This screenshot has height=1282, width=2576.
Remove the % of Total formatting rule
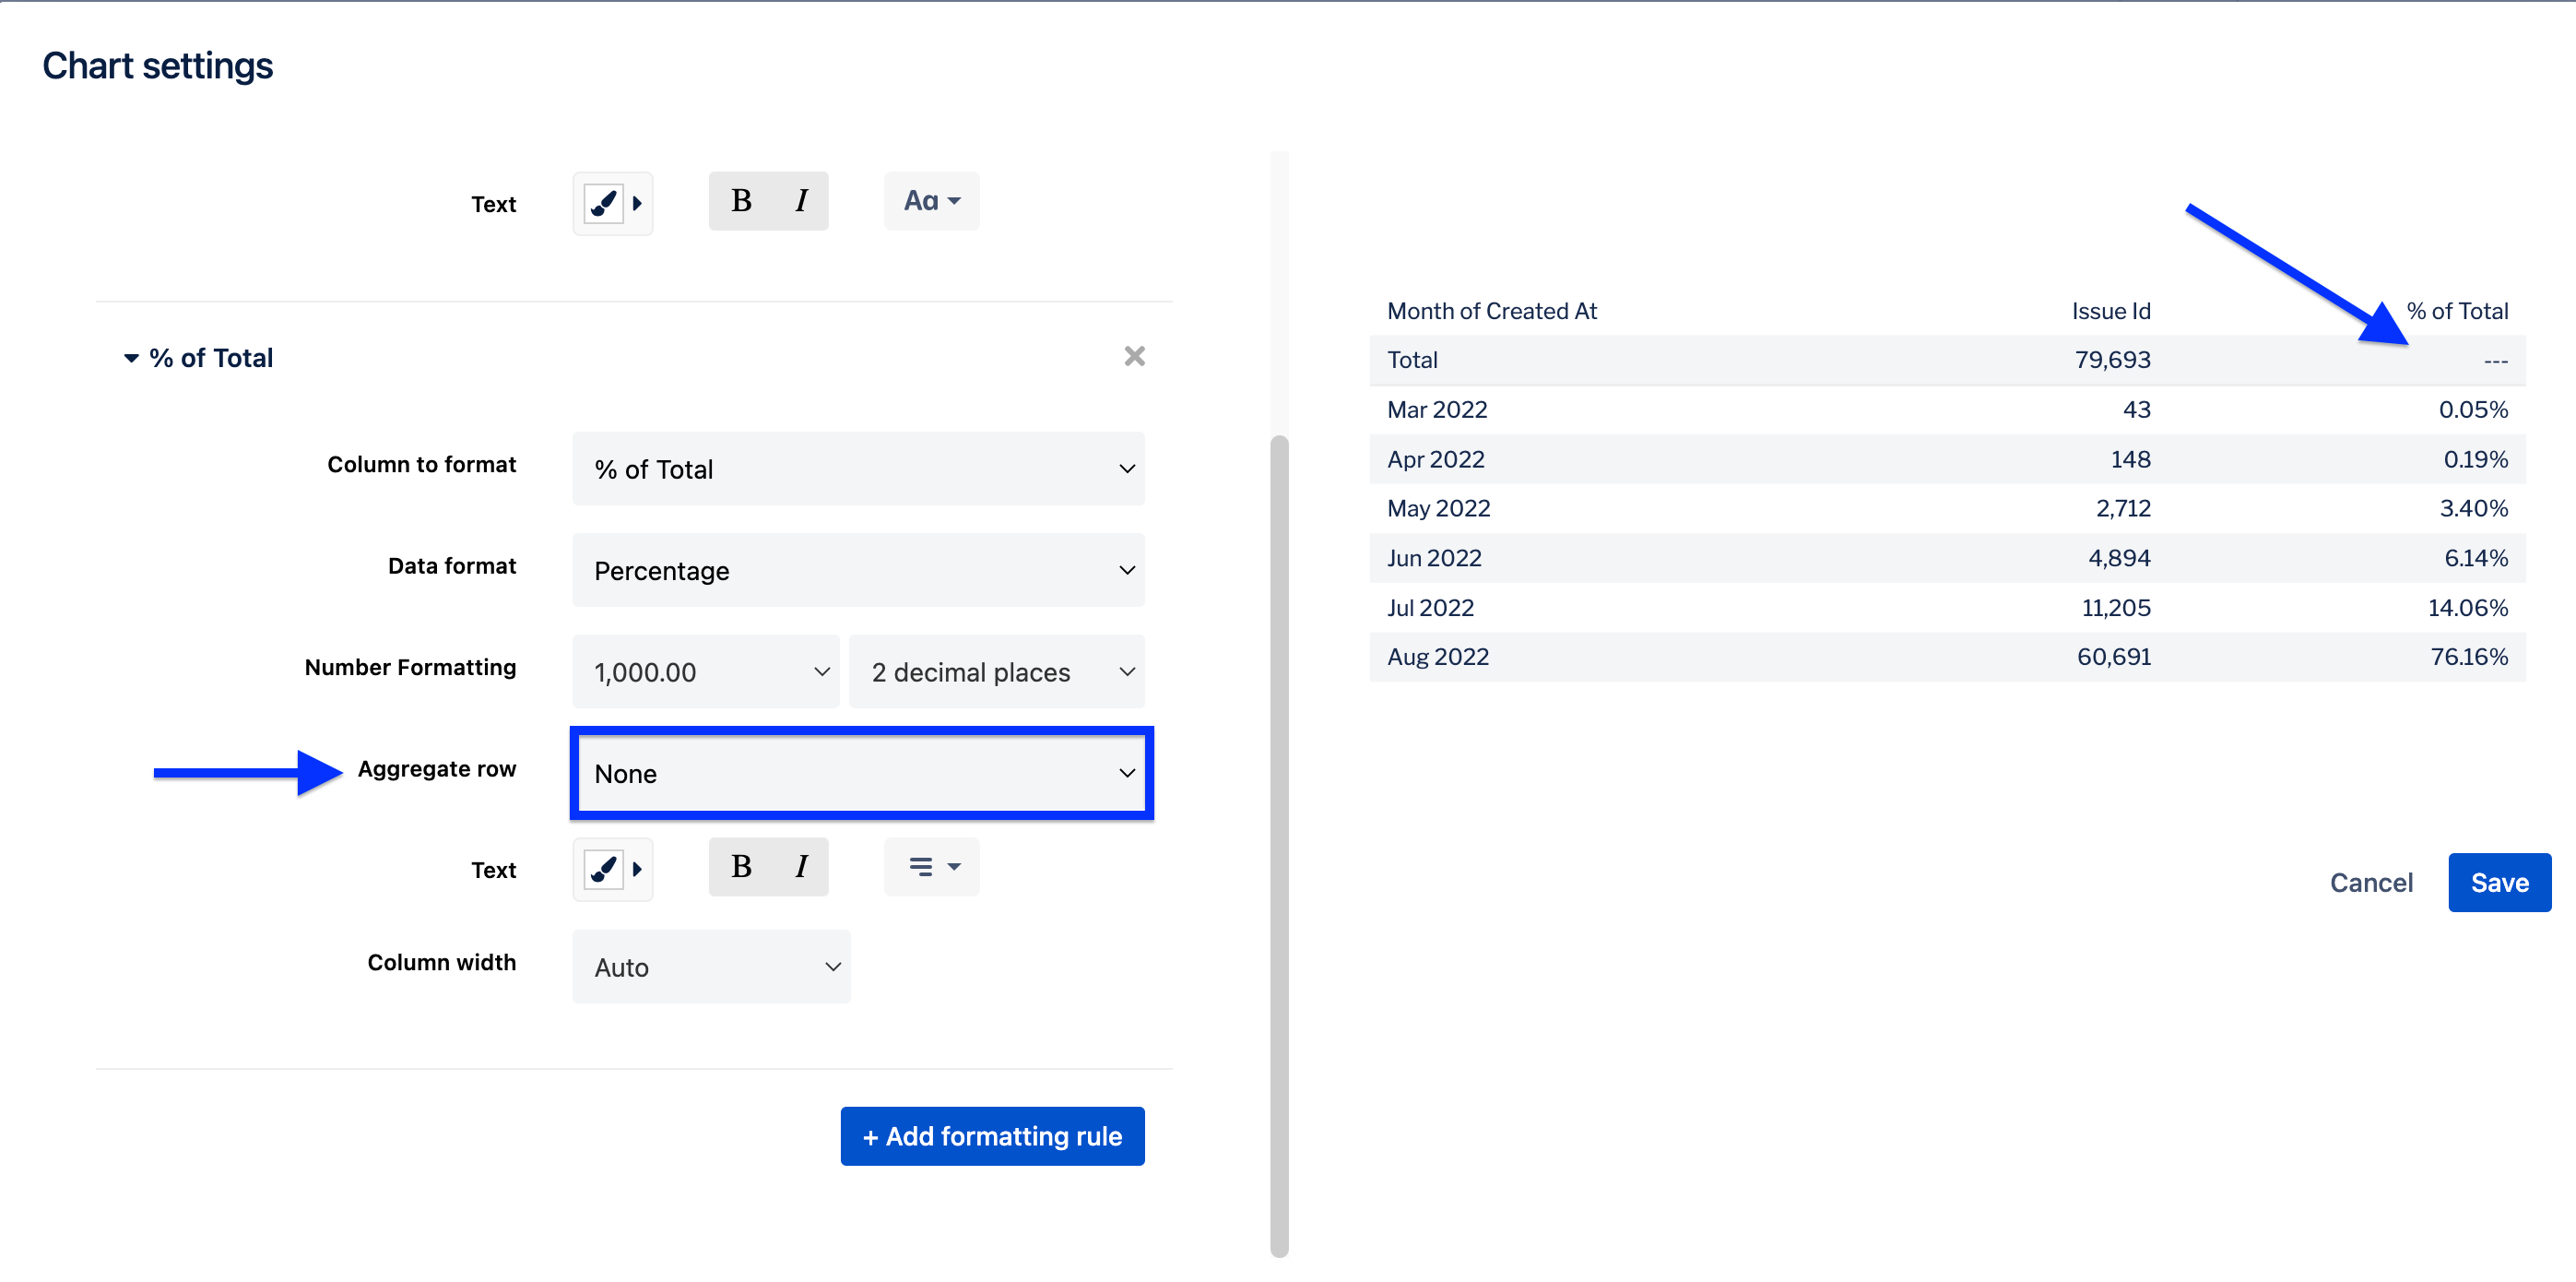(x=1134, y=356)
